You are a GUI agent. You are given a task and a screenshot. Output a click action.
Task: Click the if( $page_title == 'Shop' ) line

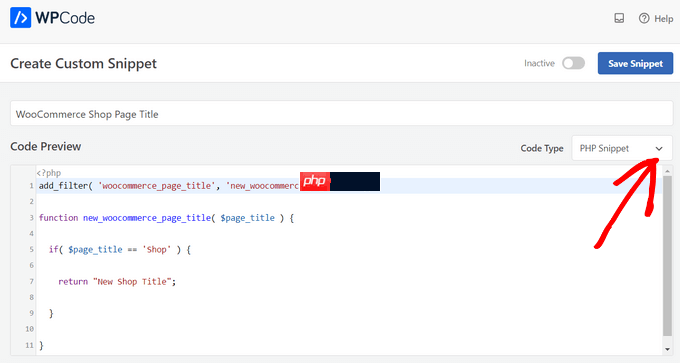coord(120,249)
